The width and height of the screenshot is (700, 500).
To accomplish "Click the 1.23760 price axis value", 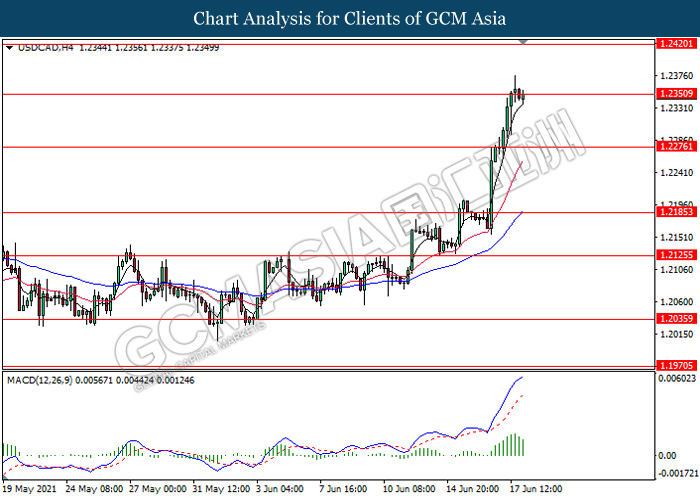I will click(672, 75).
